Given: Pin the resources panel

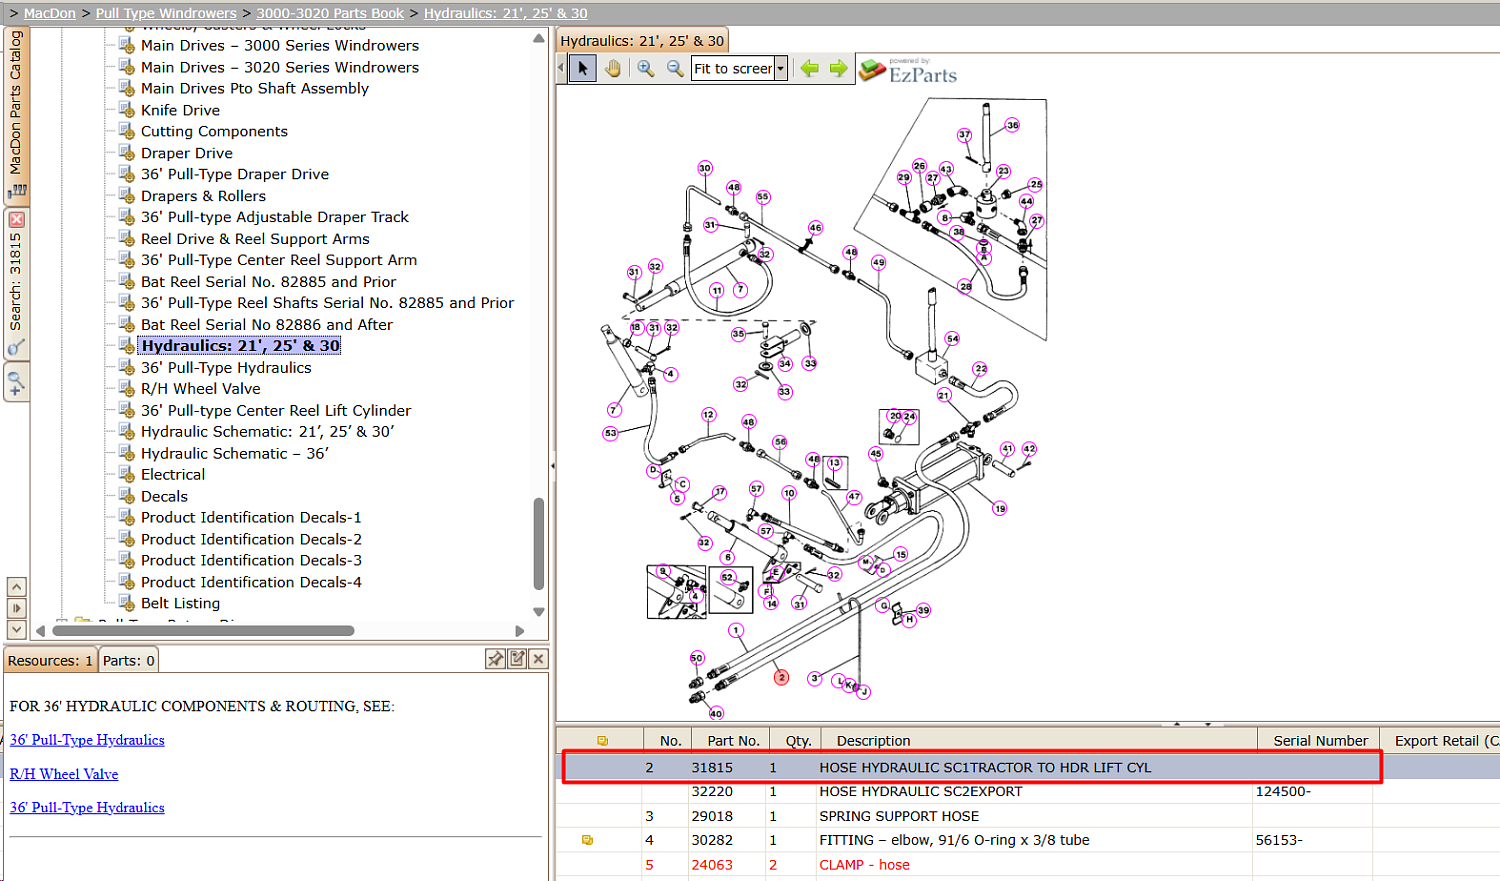Looking at the screenshot, I should tap(495, 659).
